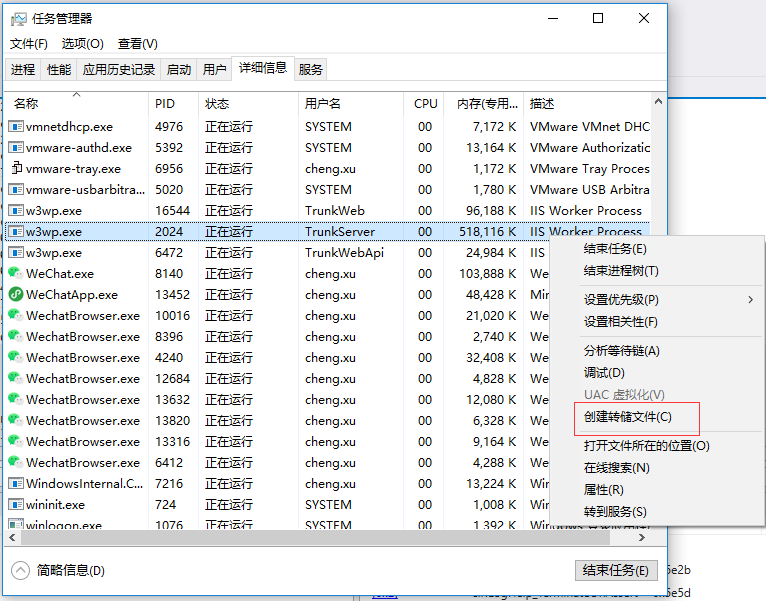Open the 查看(V) menu
This screenshot has width=766, height=601.
tap(138, 44)
